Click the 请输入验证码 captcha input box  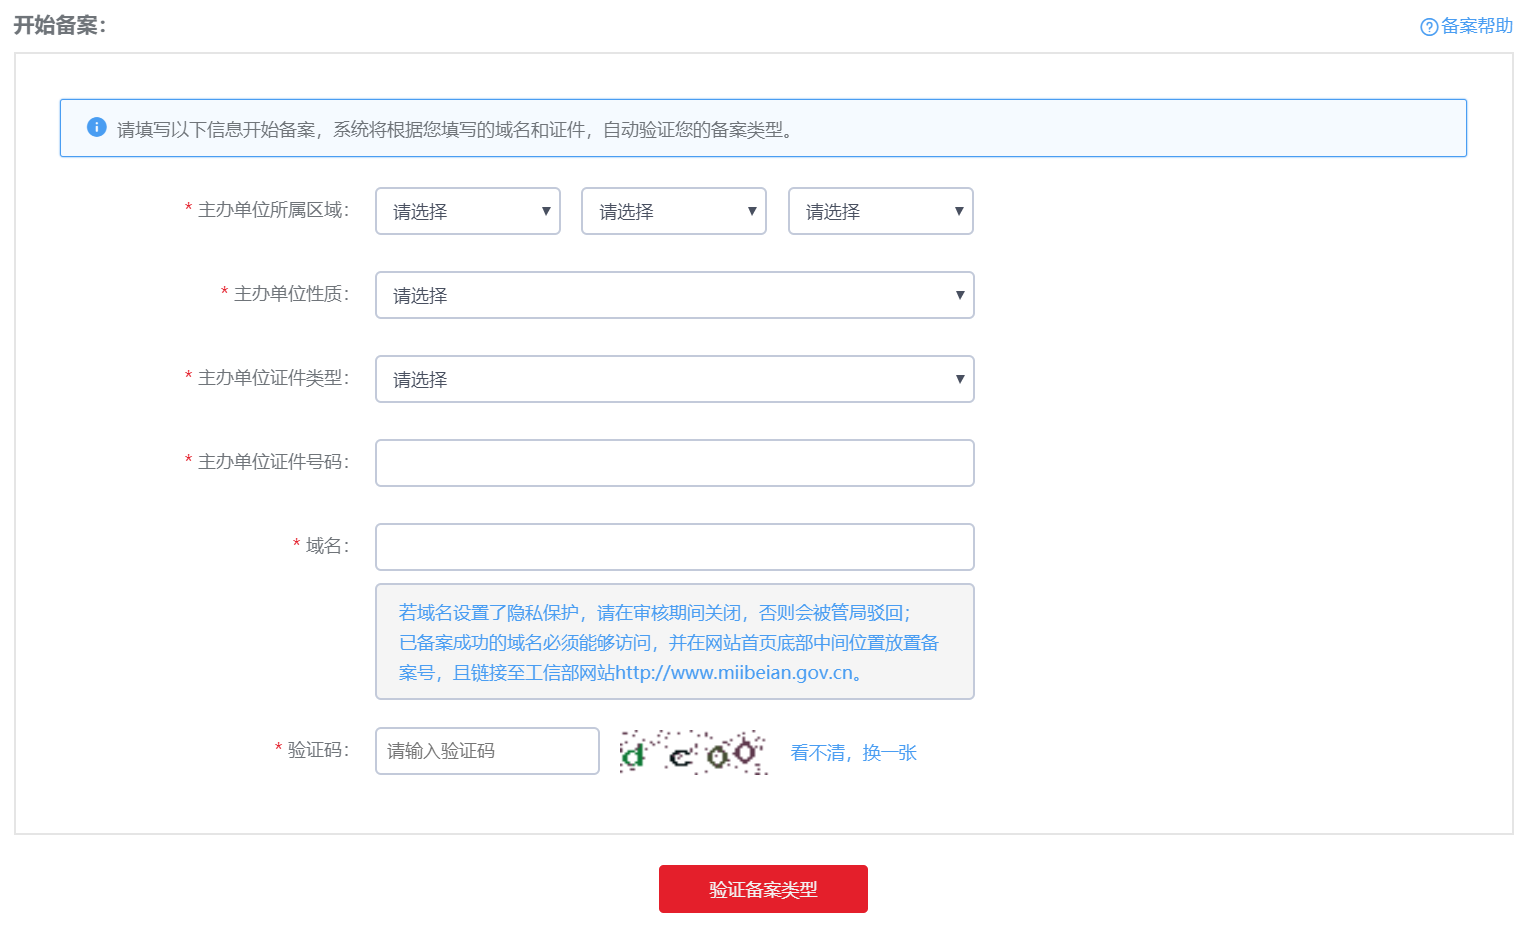[487, 751]
